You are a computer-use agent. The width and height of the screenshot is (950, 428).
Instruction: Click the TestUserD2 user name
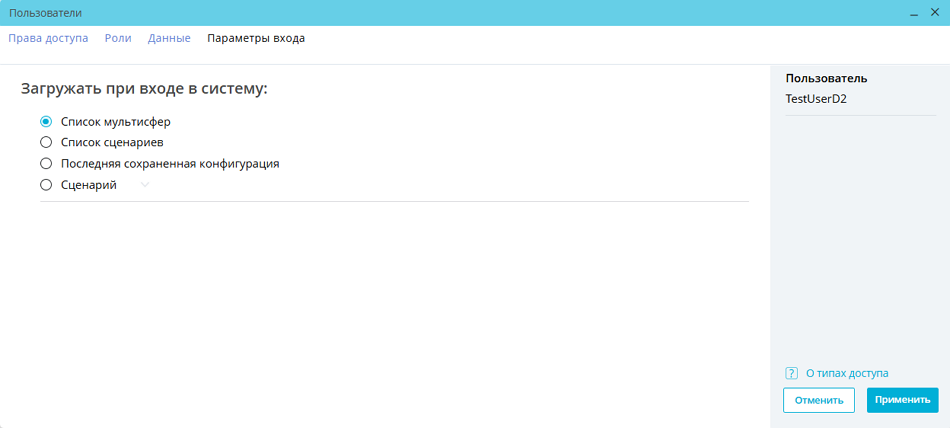(816, 99)
